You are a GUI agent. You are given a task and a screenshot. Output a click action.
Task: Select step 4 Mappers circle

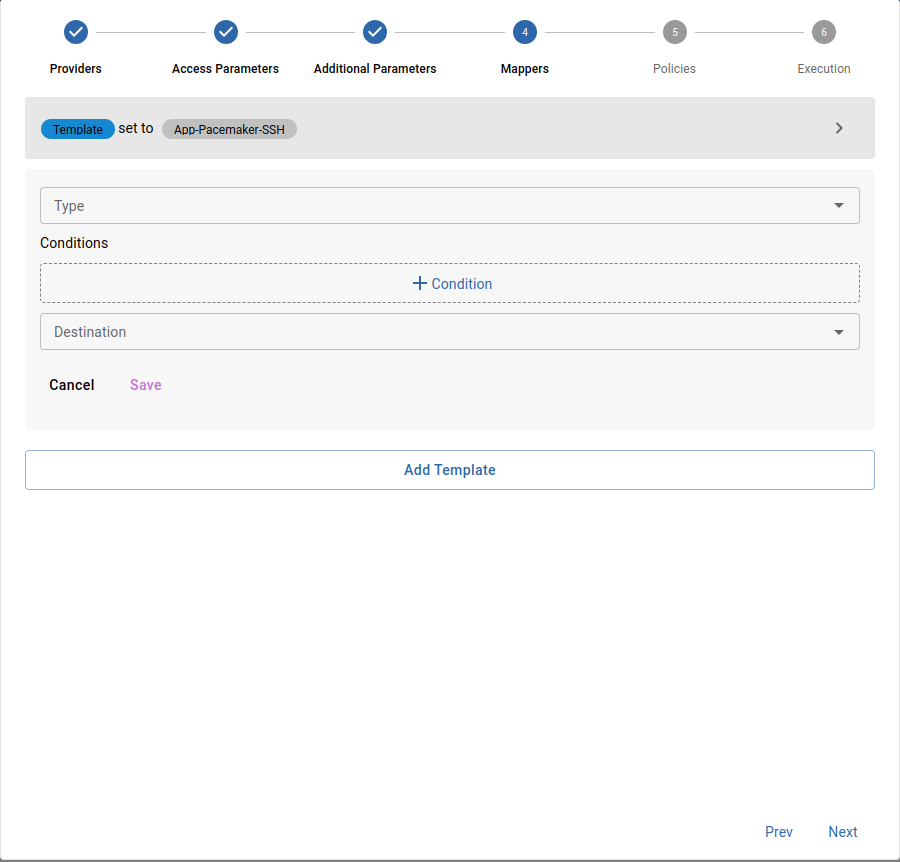click(x=525, y=32)
